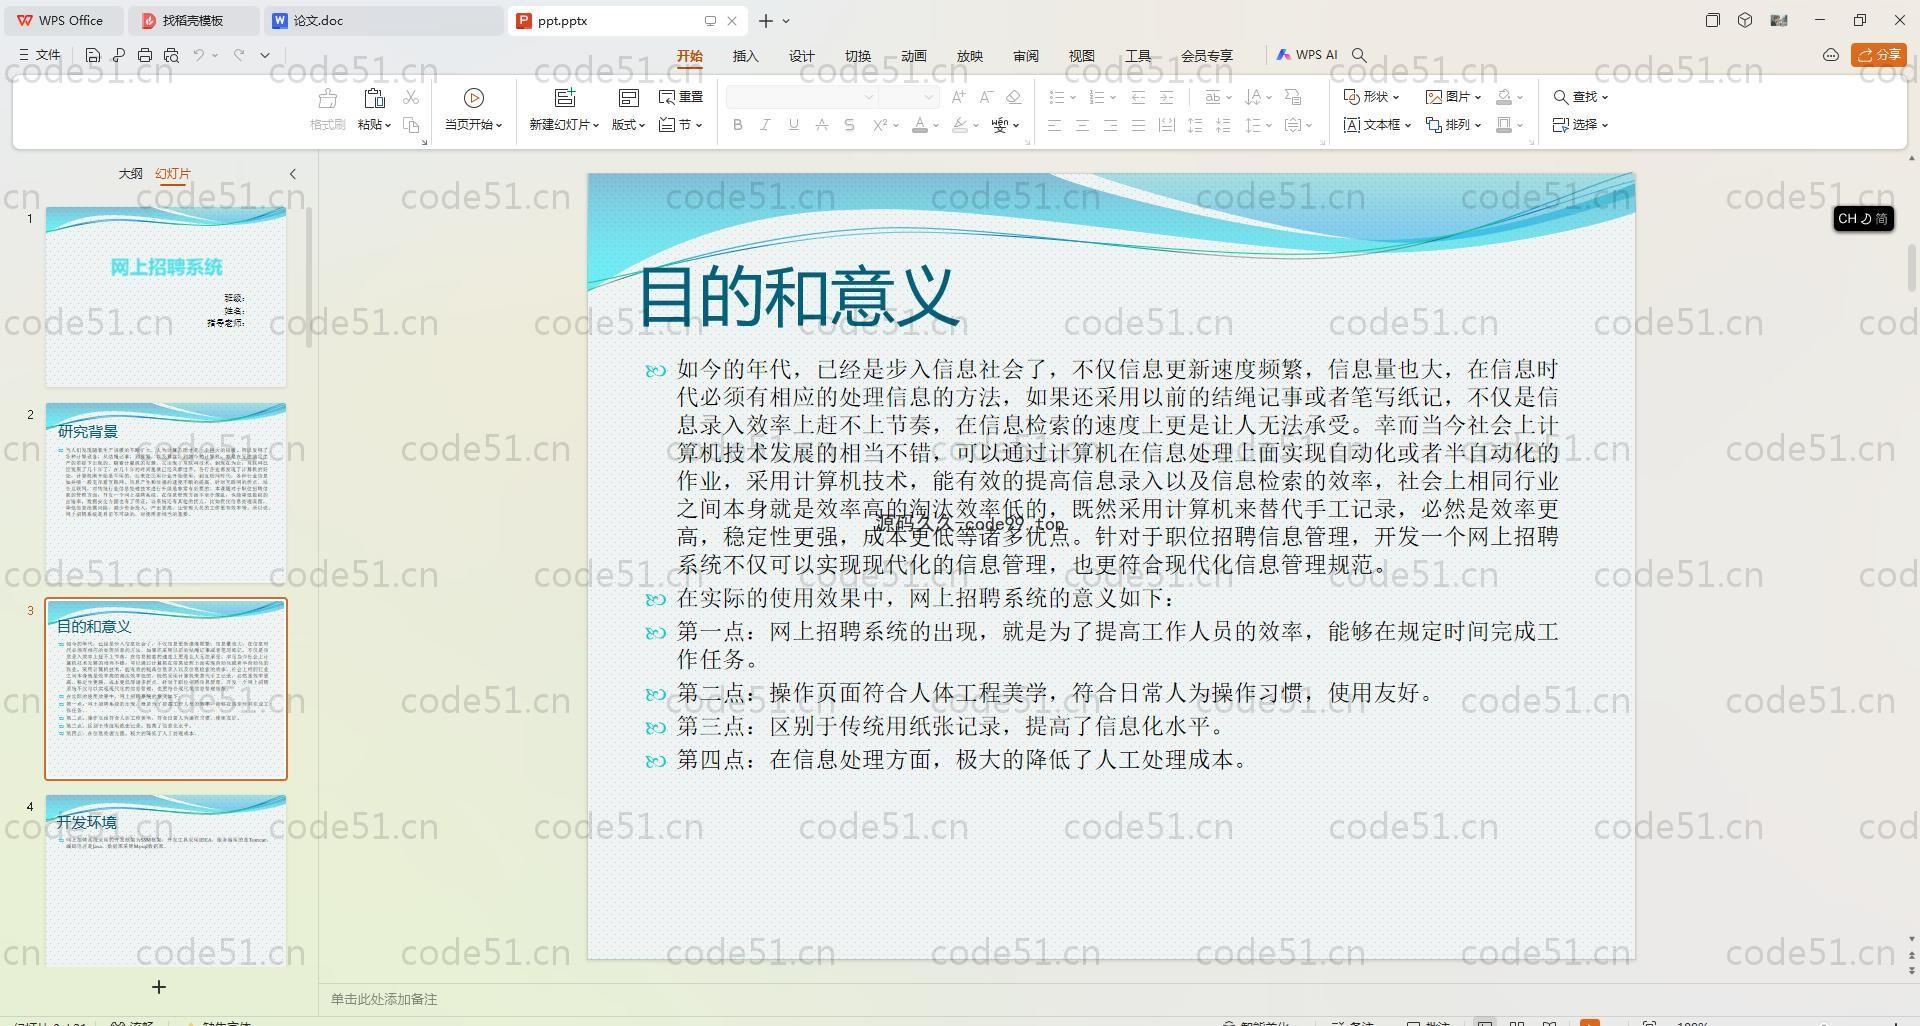1920x1026 pixels.
Task: Click the Copy icon below scissors
Action: click(x=411, y=125)
